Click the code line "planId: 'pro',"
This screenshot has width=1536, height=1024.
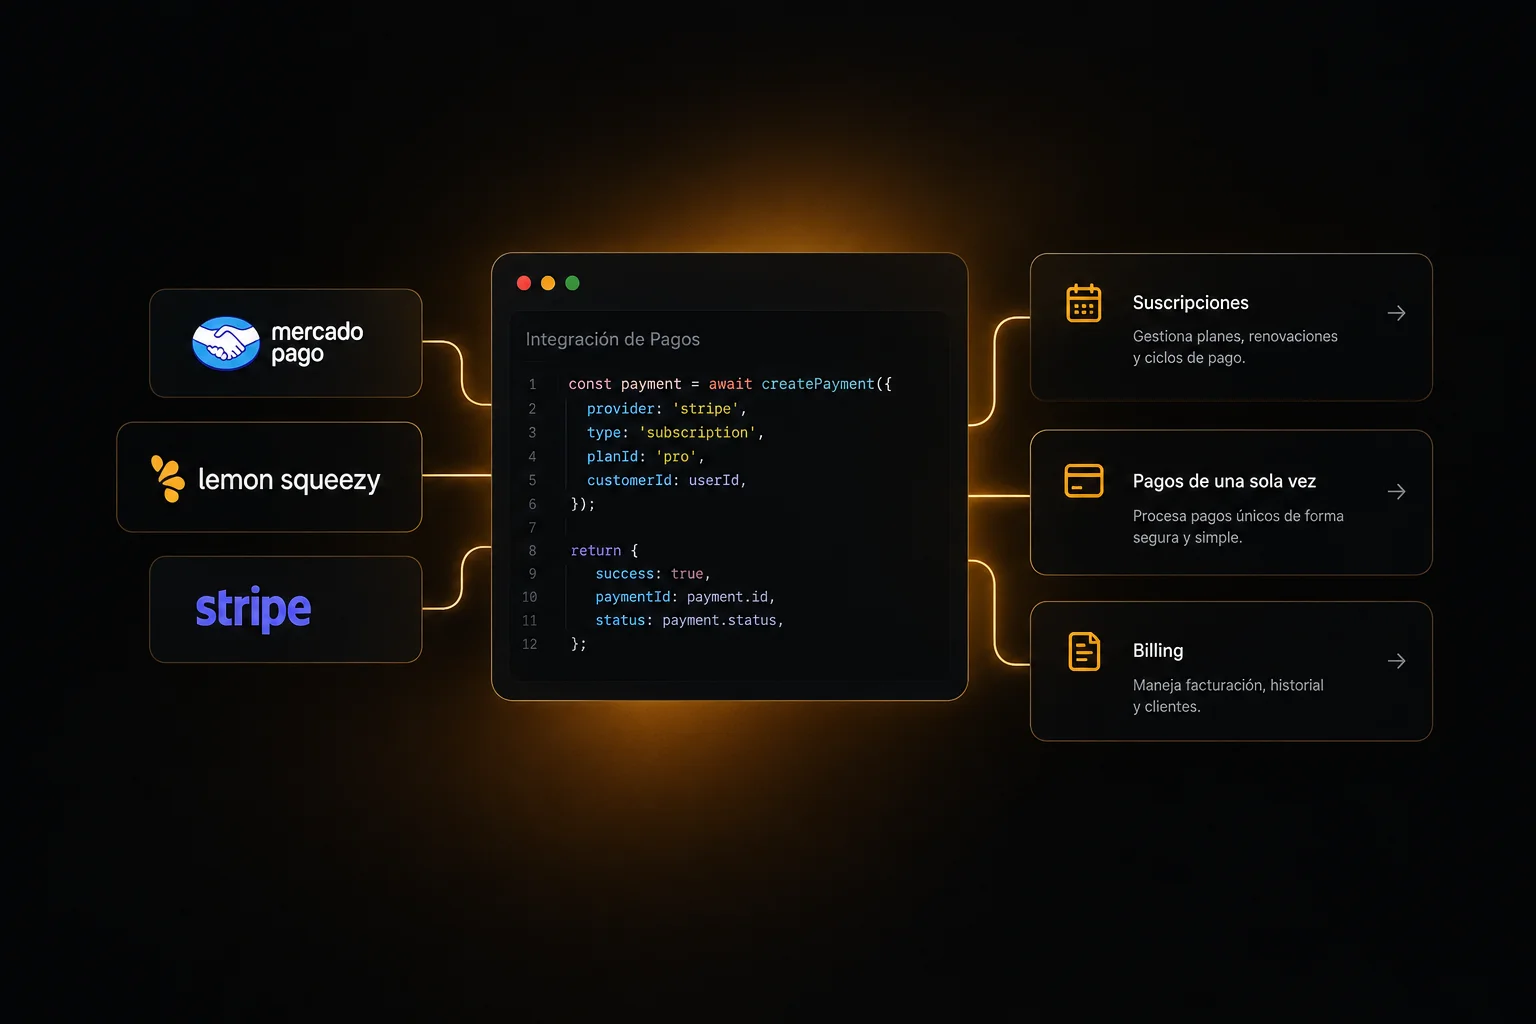point(646,457)
